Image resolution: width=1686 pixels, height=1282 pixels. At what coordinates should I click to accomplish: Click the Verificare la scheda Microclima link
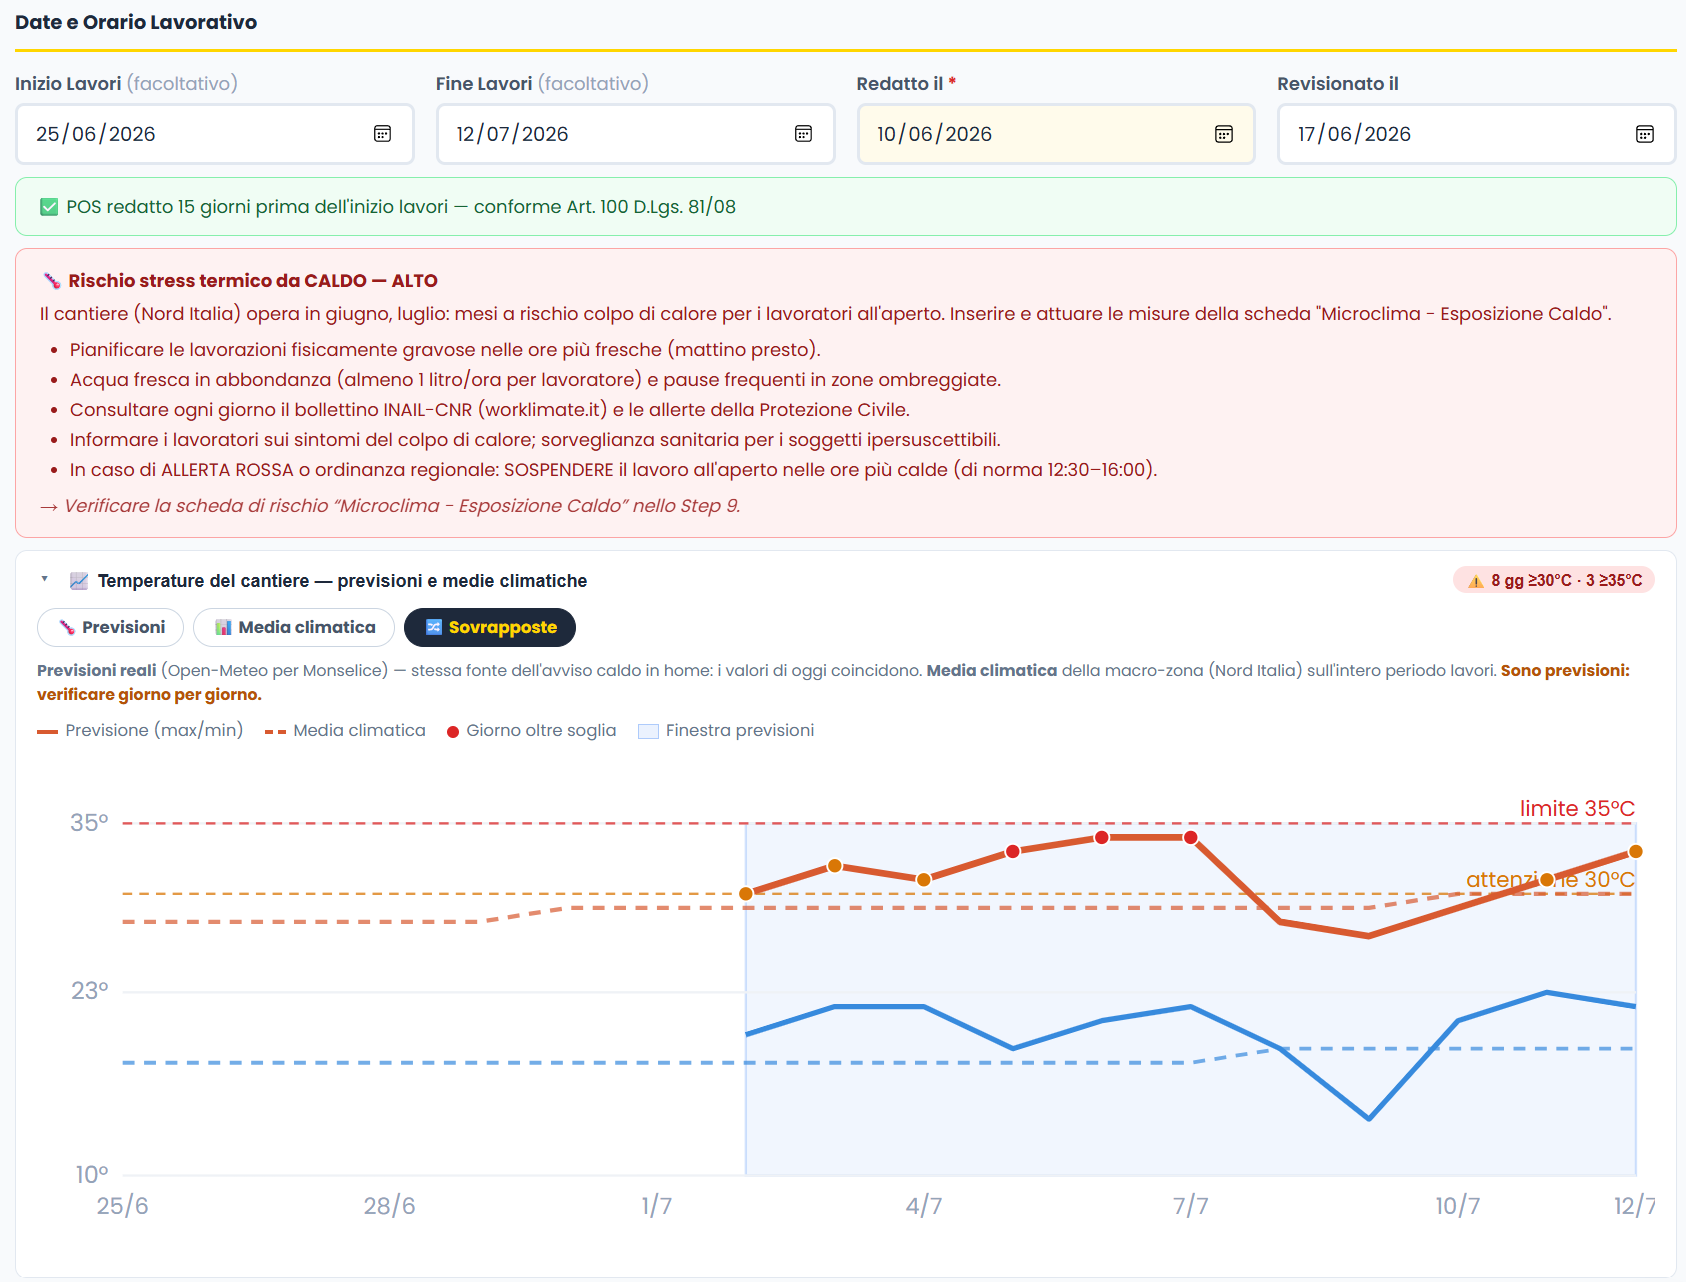[x=390, y=506]
